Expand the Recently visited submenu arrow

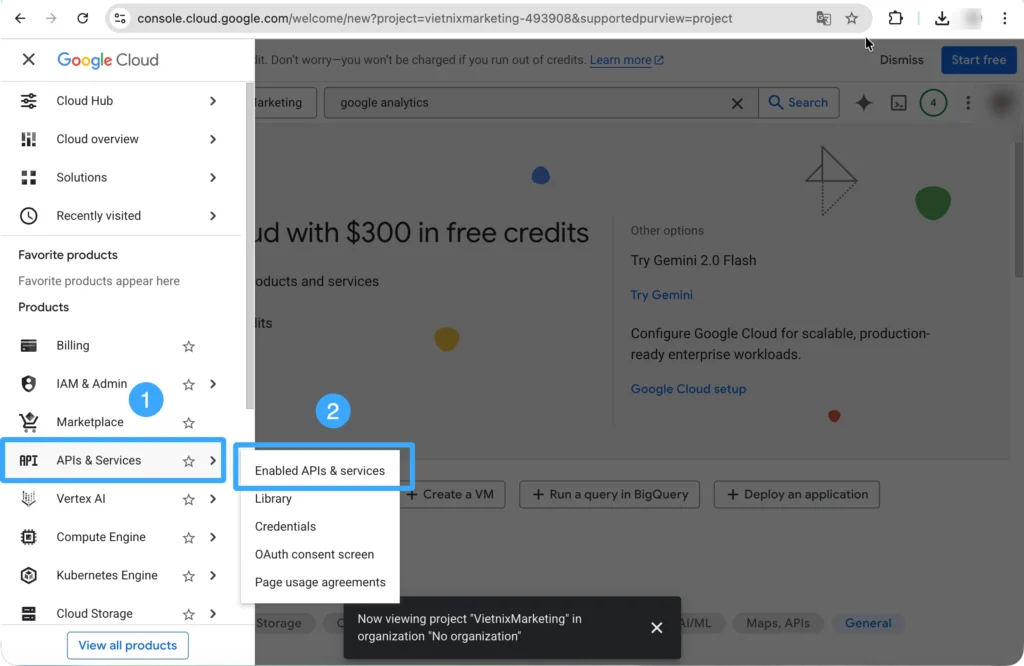[213, 216]
